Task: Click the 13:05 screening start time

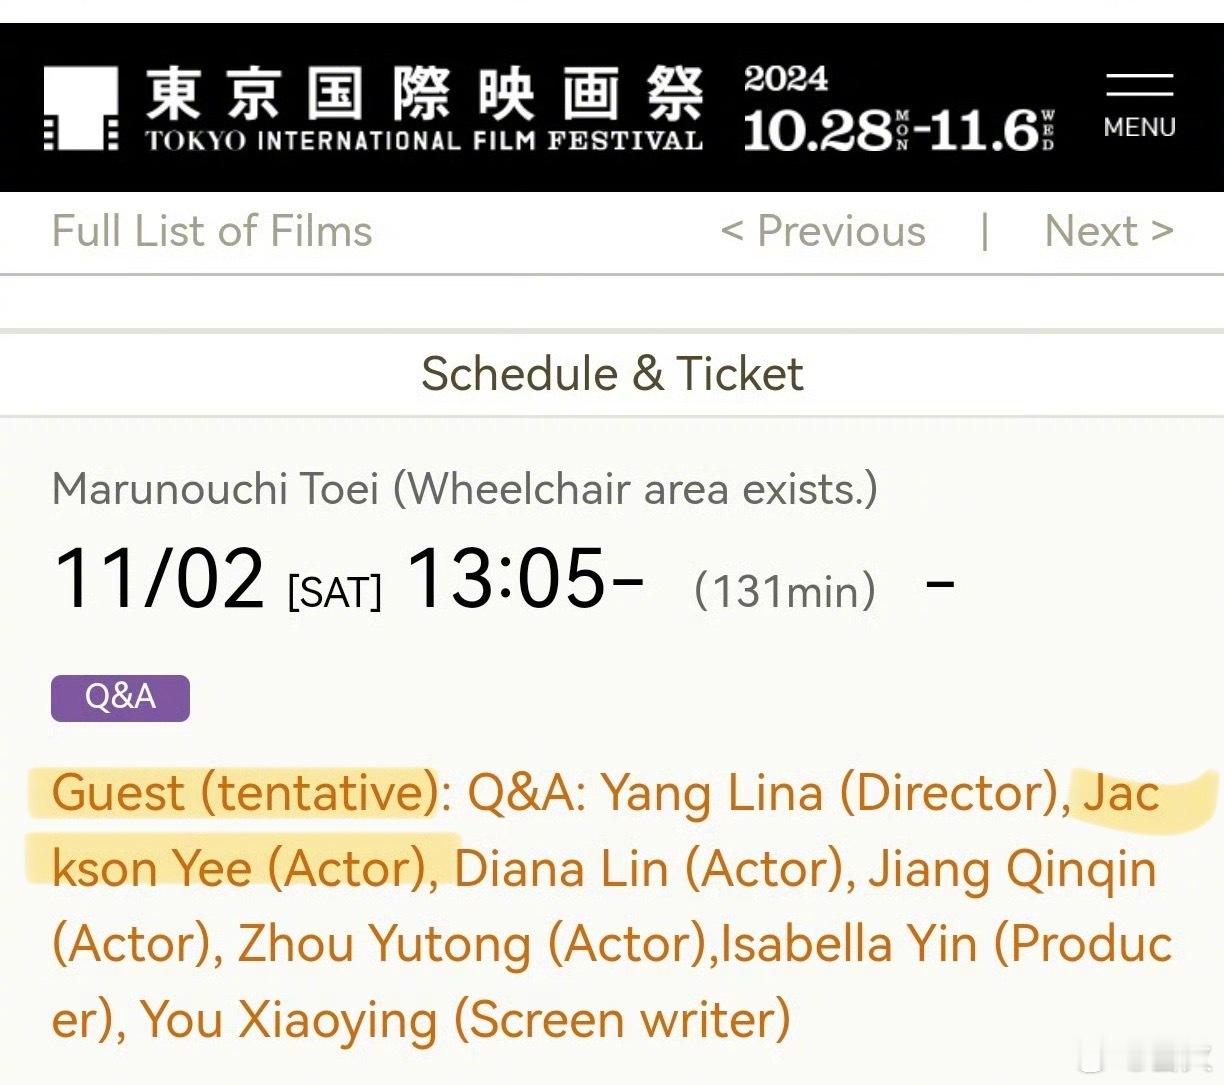Action: pos(525,579)
